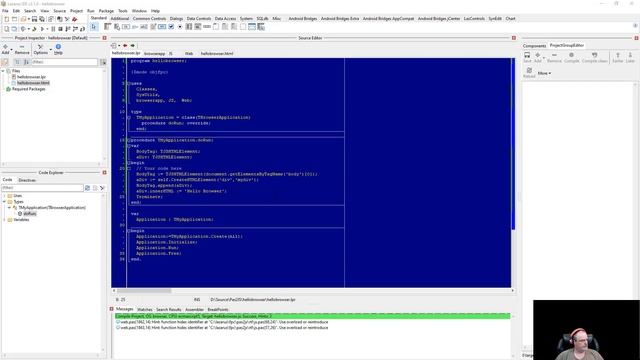Viewport: 640px width, 360px height.
Task: Click the Step Out debugger icon
Action: (83, 29)
